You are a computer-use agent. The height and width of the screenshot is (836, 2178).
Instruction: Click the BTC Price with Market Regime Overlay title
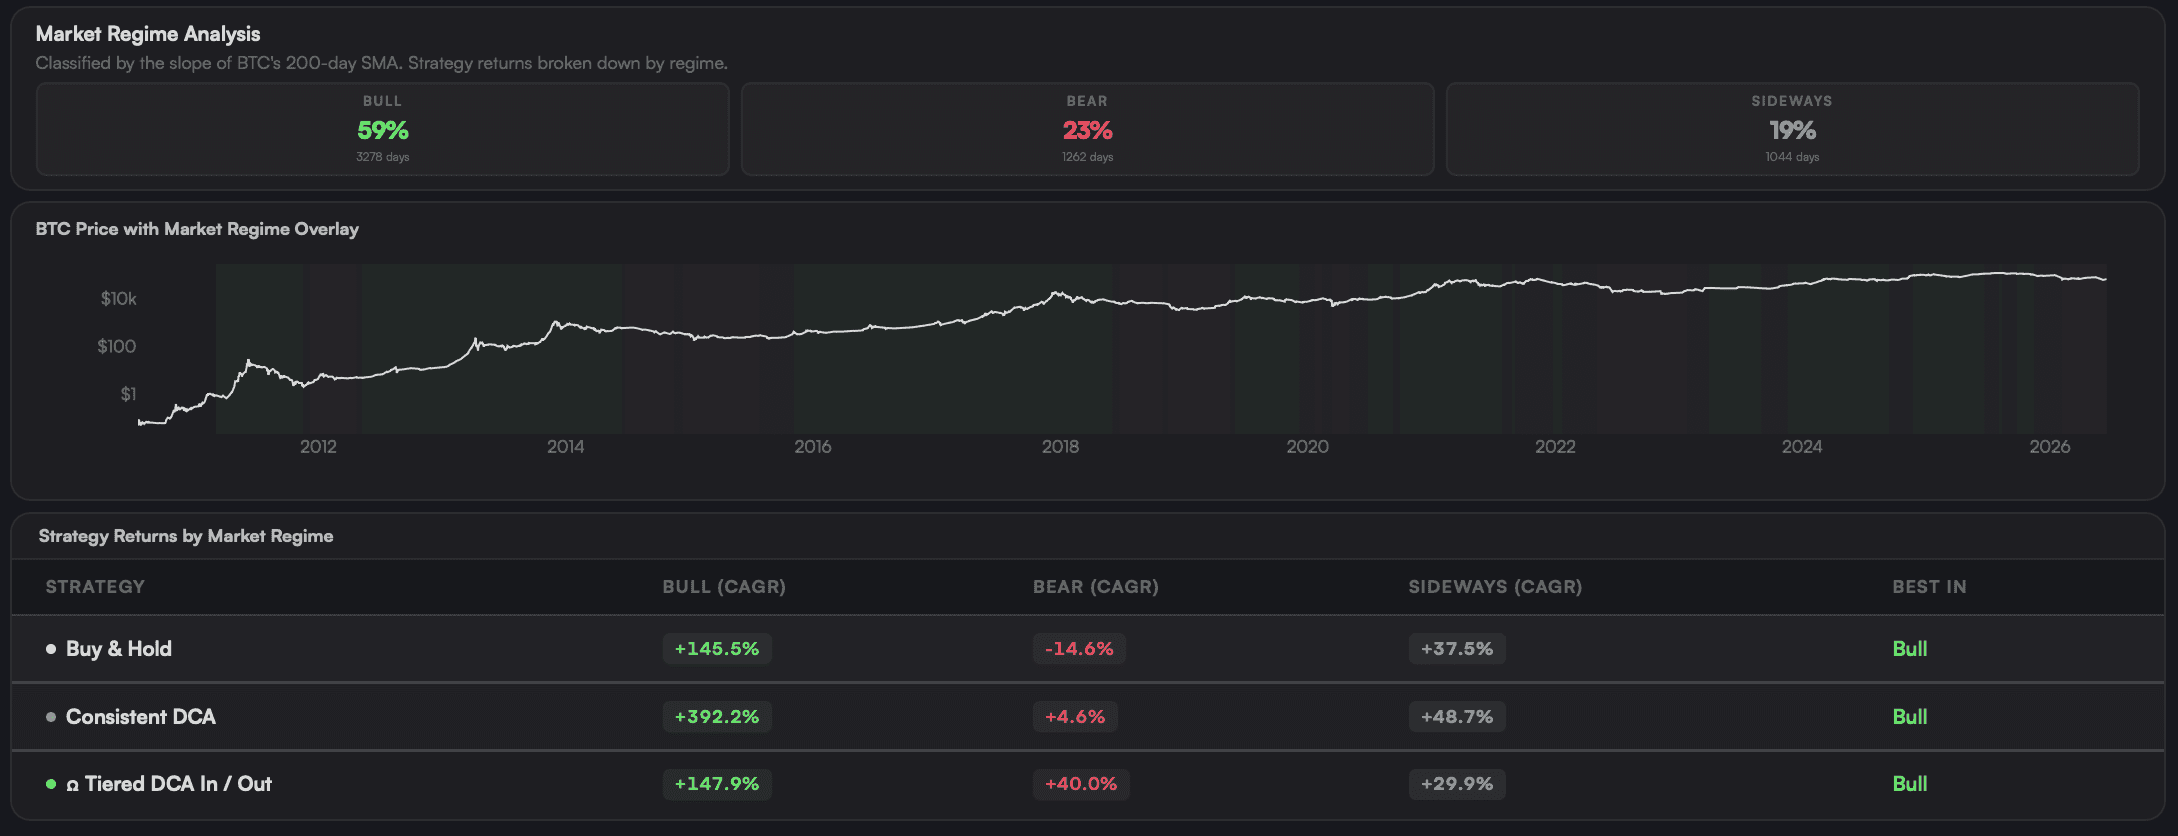coord(197,229)
